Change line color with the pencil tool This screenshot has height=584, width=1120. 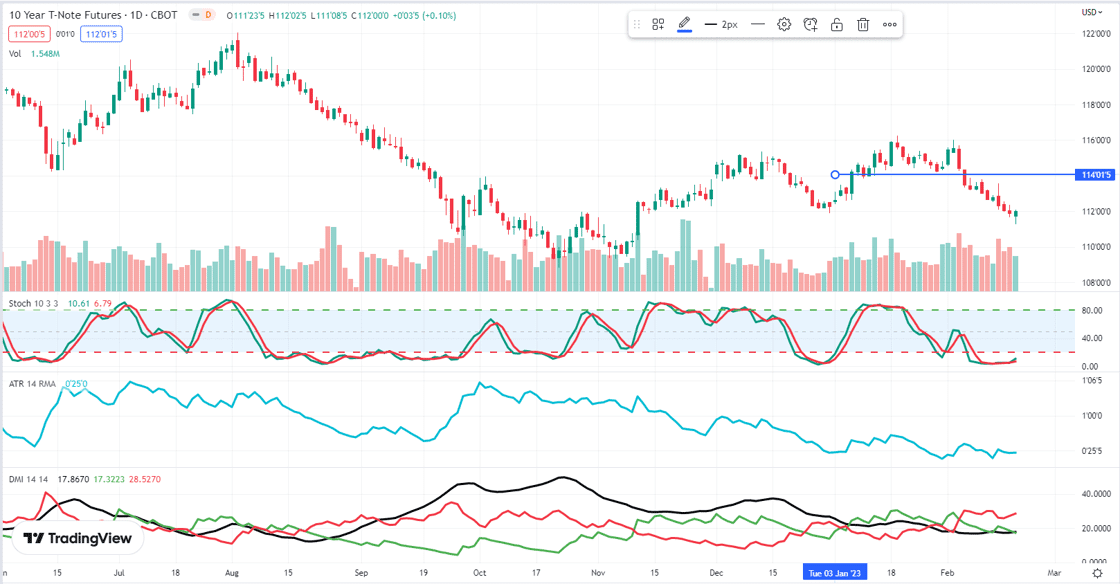coord(684,24)
